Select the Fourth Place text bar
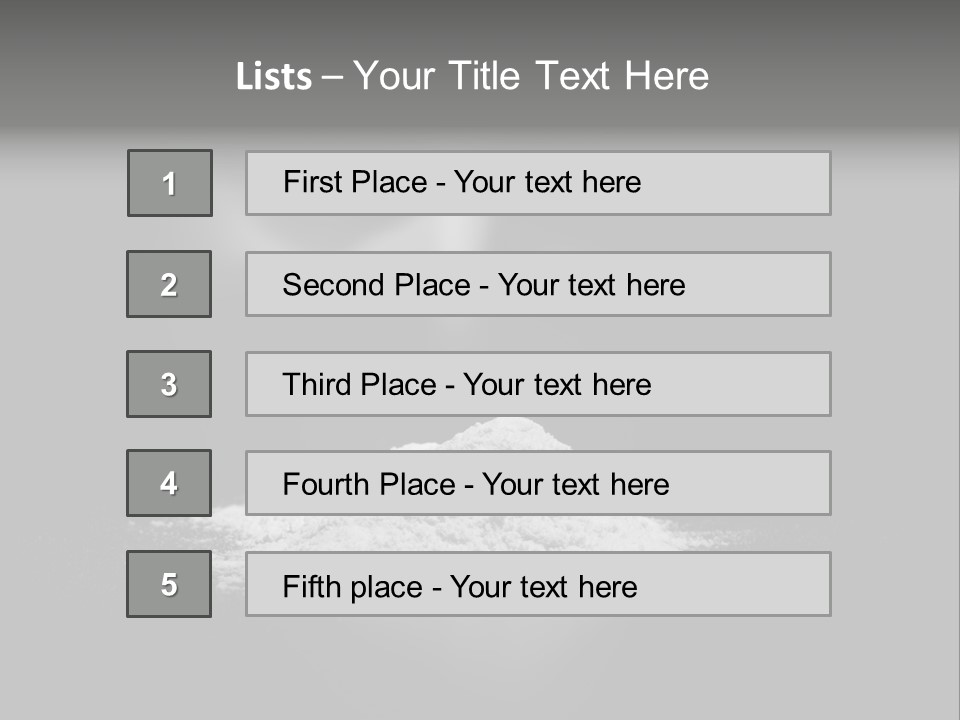Image resolution: width=960 pixels, height=720 pixels. tap(538, 483)
